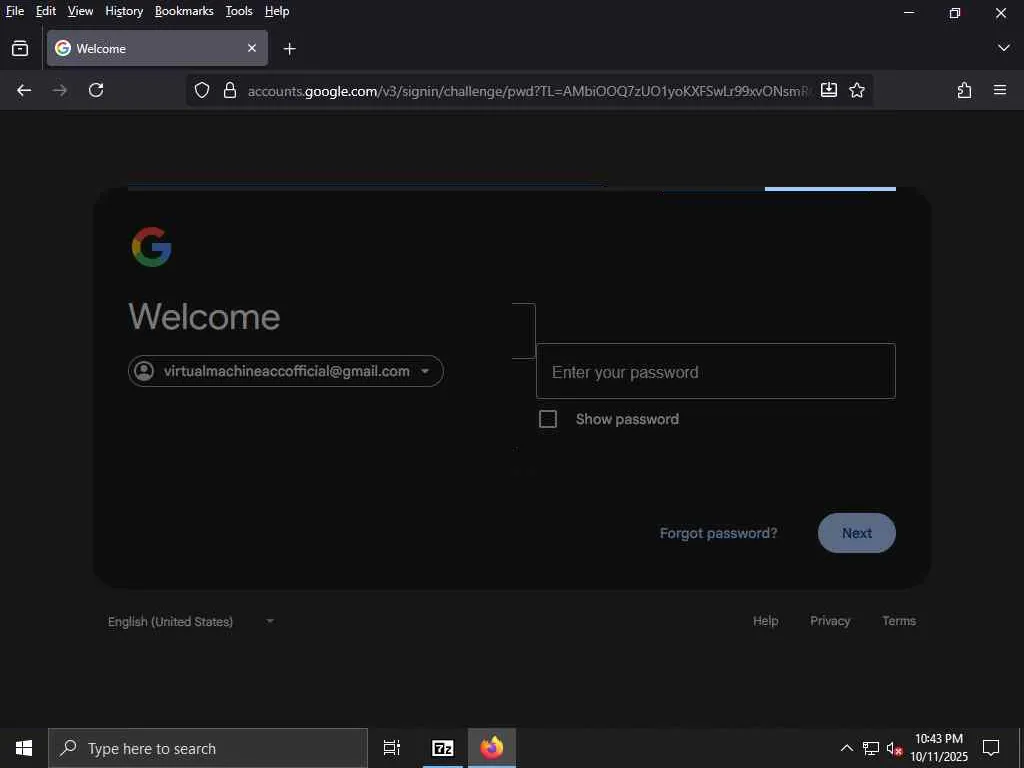Click the Type here to search box

(208, 748)
